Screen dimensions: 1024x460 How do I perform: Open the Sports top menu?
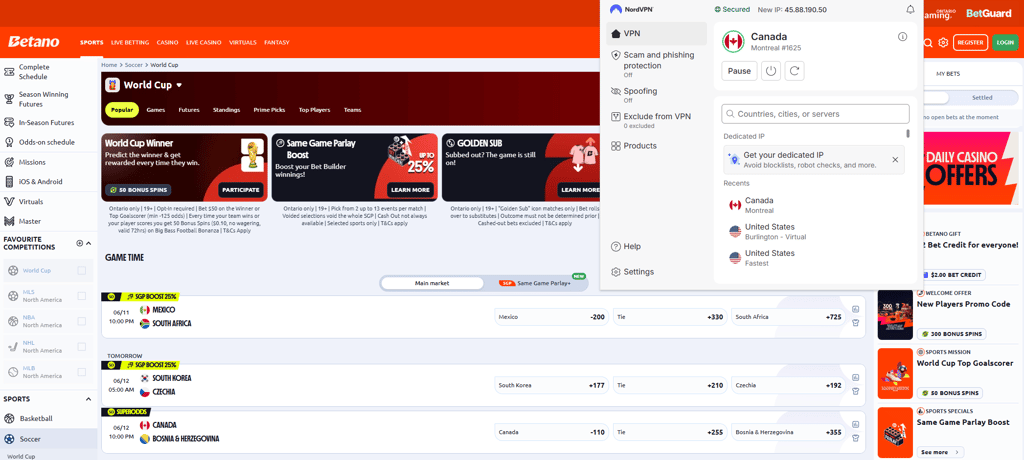[91, 42]
